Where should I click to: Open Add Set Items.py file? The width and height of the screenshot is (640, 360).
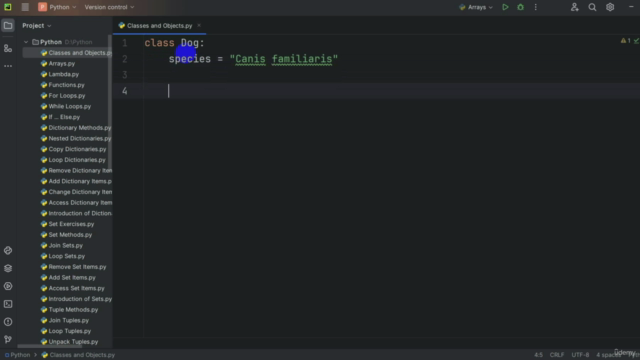click(67, 277)
